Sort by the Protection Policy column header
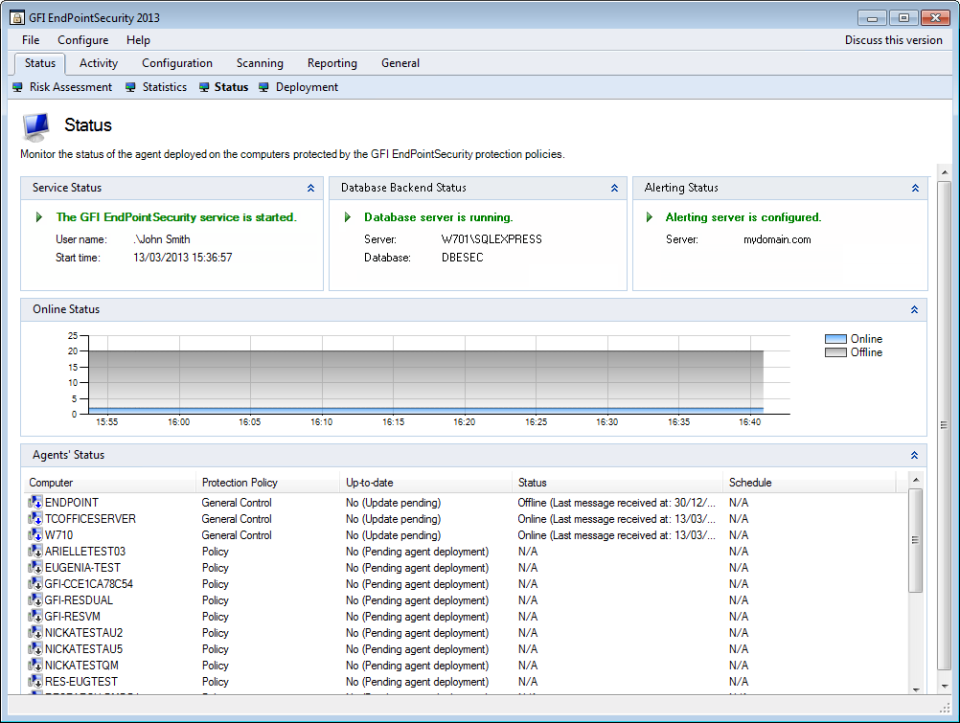The width and height of the screenshot is (960, 723). 240,482
